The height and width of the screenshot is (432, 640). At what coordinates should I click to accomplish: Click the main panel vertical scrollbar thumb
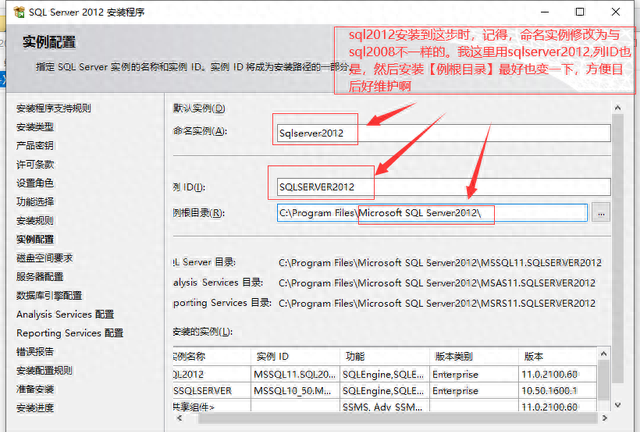point(618,248)
